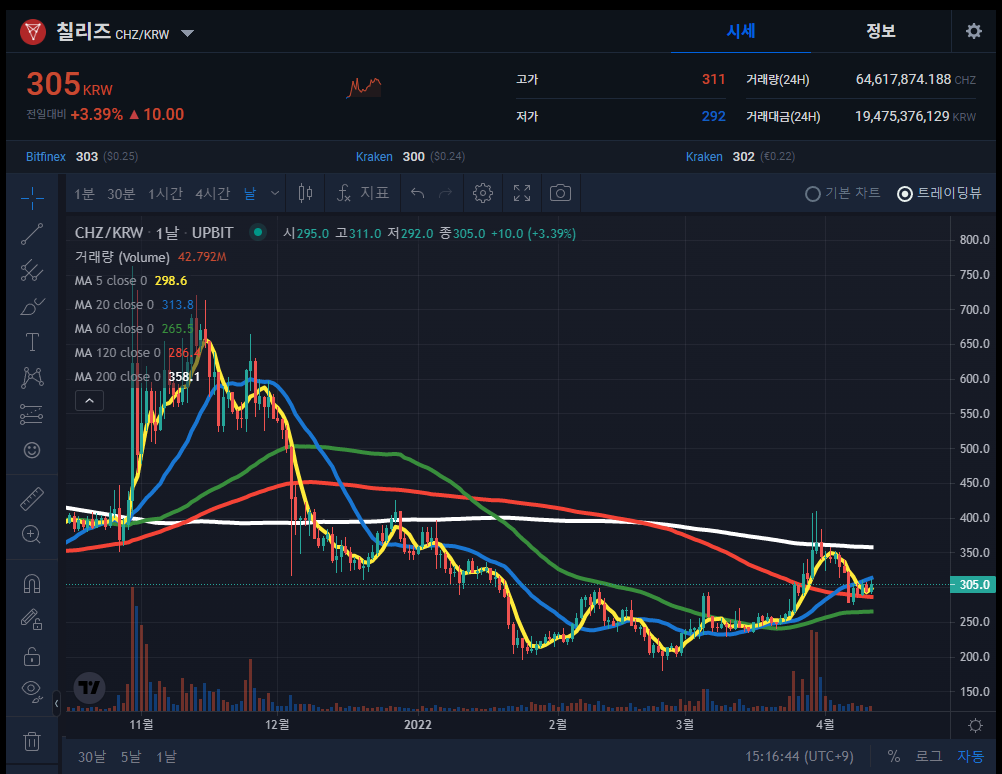Open the CHZ/KRW market dropdown arrow
Screen dimensions: 1002x774
tap(187, 33)
